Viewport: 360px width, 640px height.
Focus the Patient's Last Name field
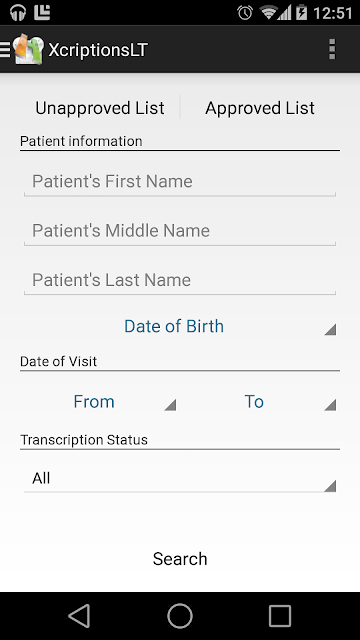[x=180, y=280]
